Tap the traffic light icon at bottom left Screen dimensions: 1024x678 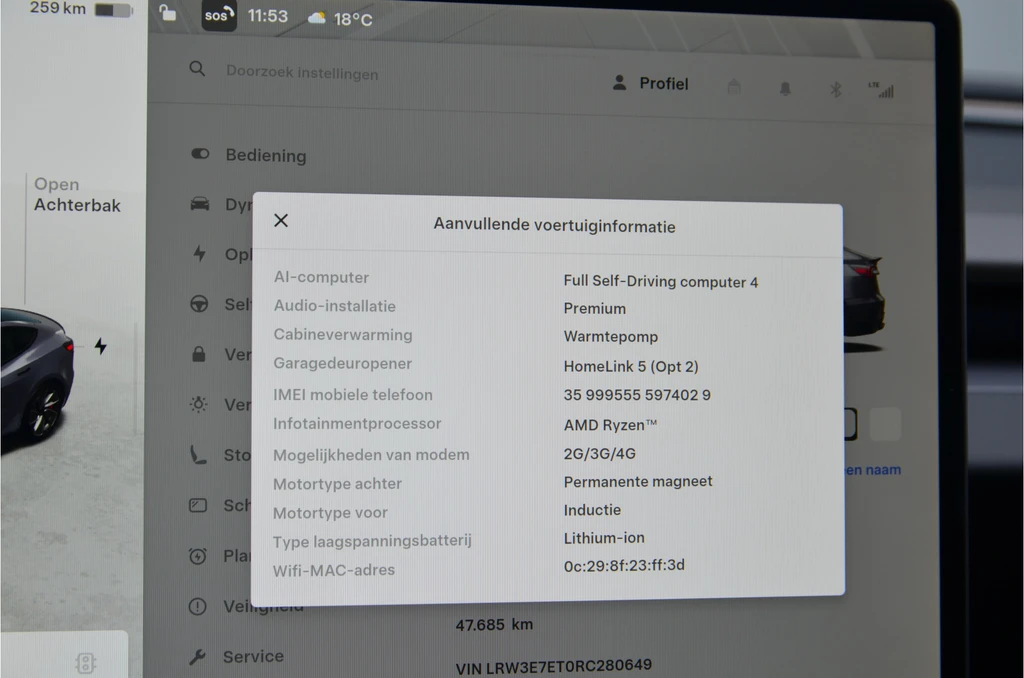click(x=86, y=663)
